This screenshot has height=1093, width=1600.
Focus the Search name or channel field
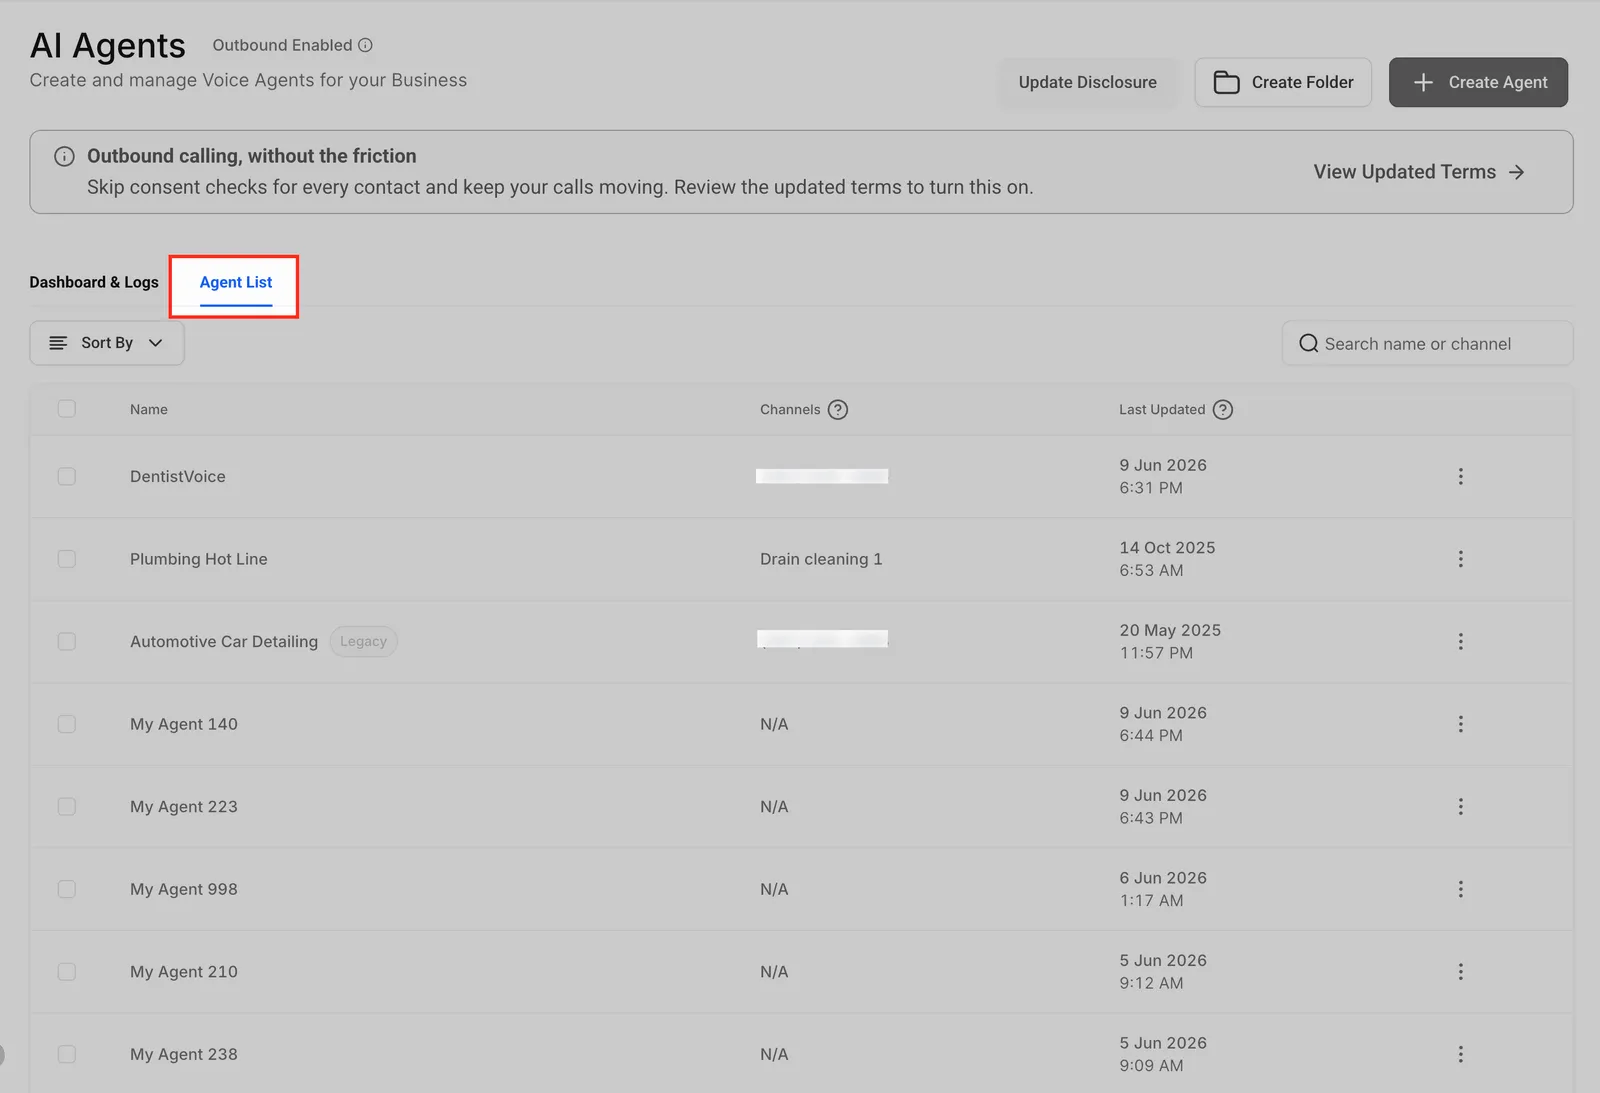(1427, 344)
